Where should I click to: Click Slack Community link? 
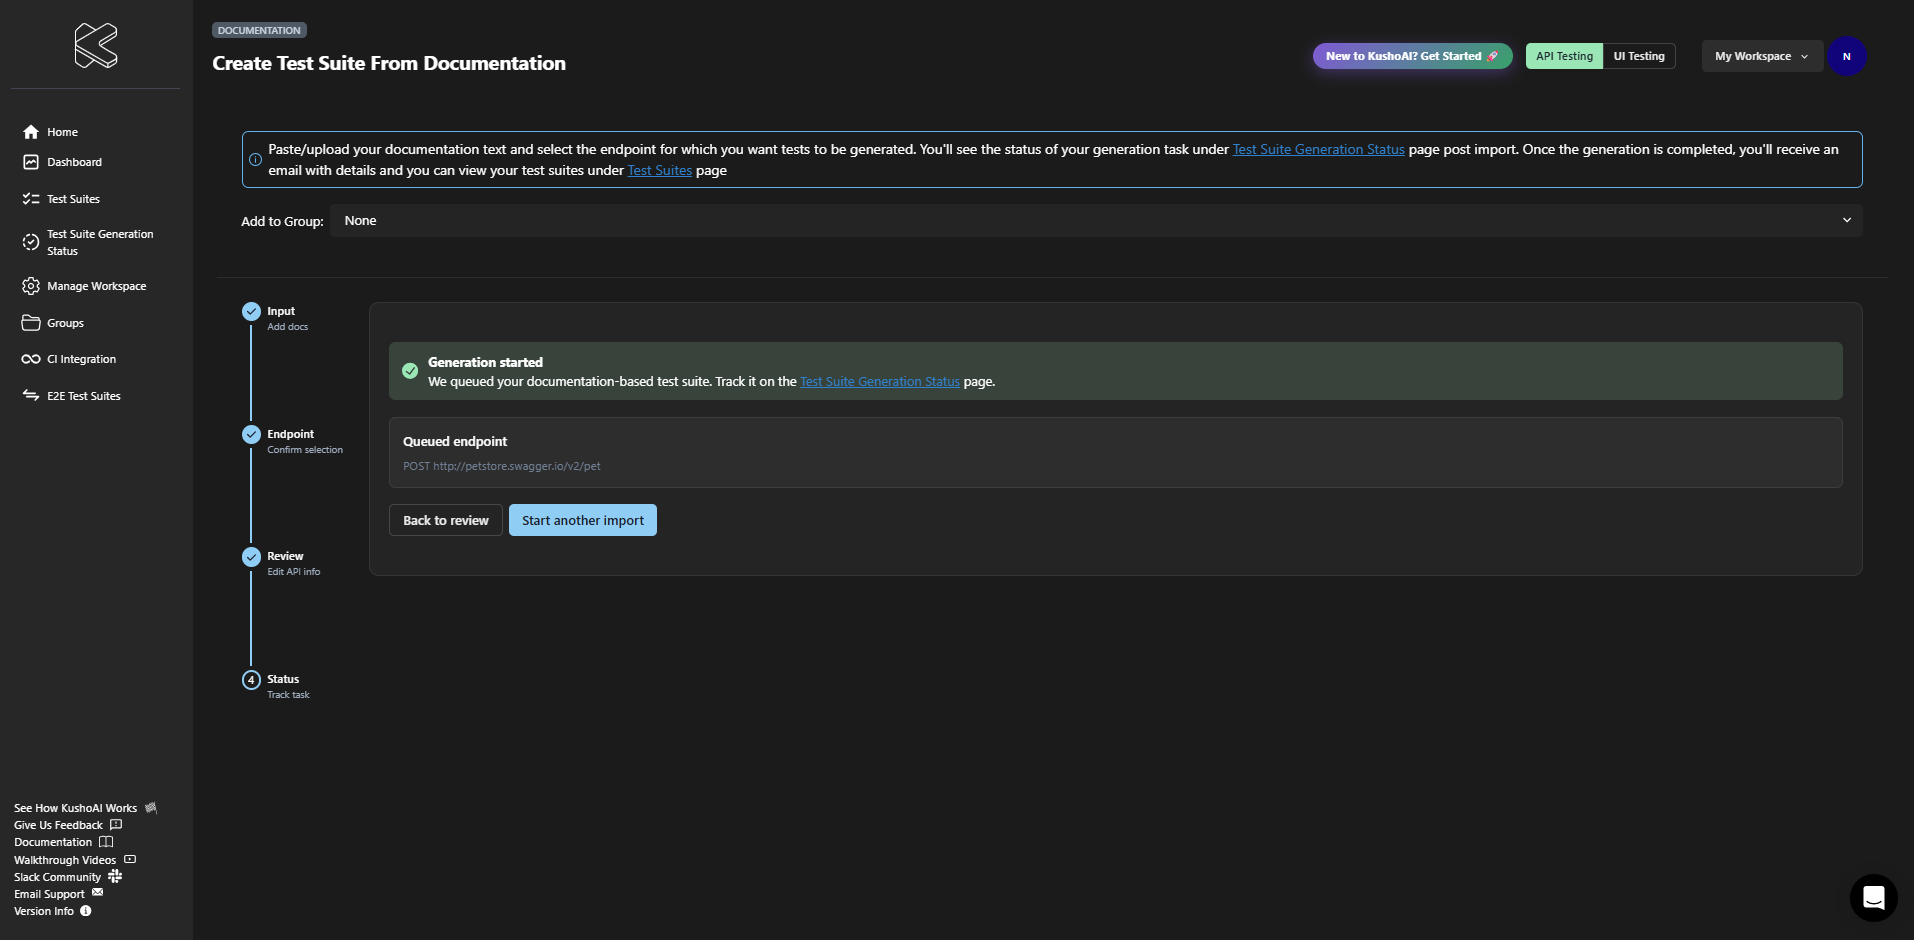pyautogui.click(x=57, y=877)
